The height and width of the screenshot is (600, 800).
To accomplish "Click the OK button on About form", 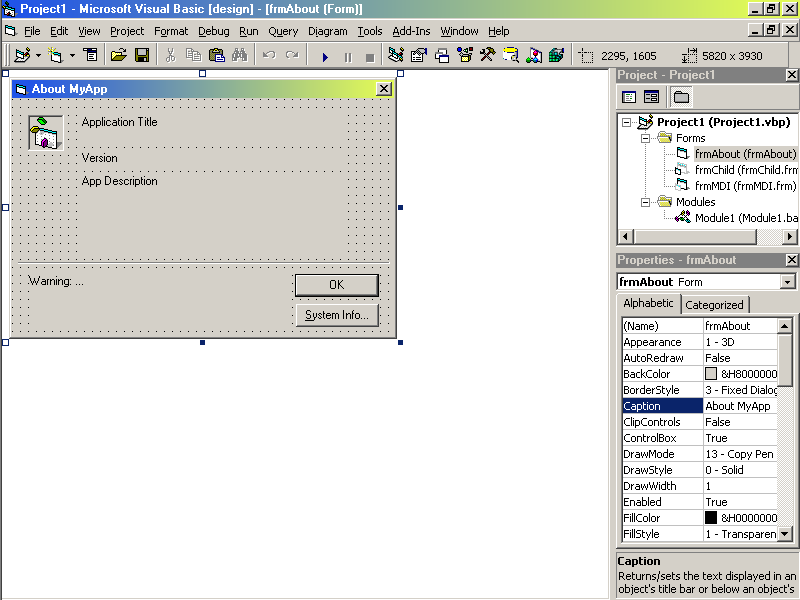I will click(x=337, y=285).
